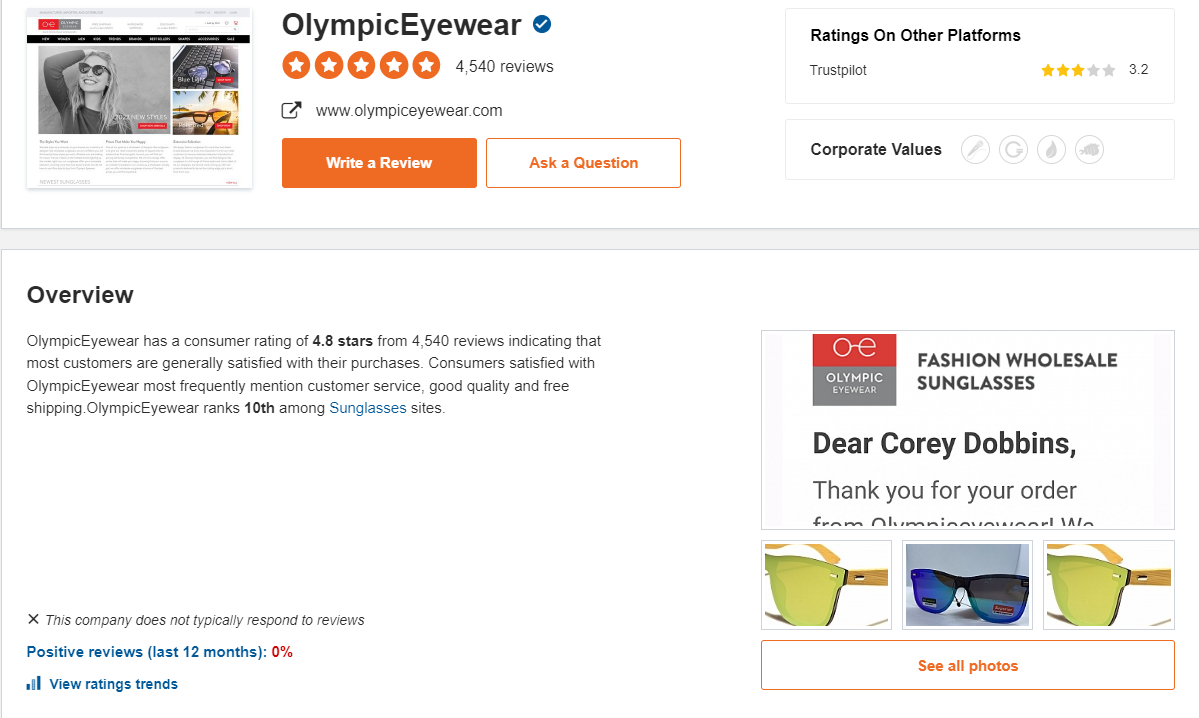This screenshot has width=1199, height=718.
Task: Open the www.olympiceyewear.com website link
Action: (x=409, y=111)
